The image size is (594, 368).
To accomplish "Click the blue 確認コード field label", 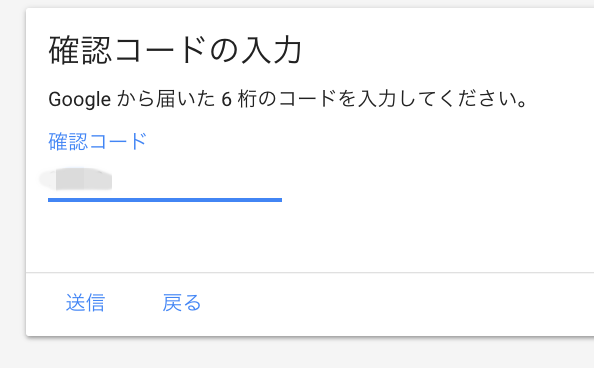I will [97, 141].
